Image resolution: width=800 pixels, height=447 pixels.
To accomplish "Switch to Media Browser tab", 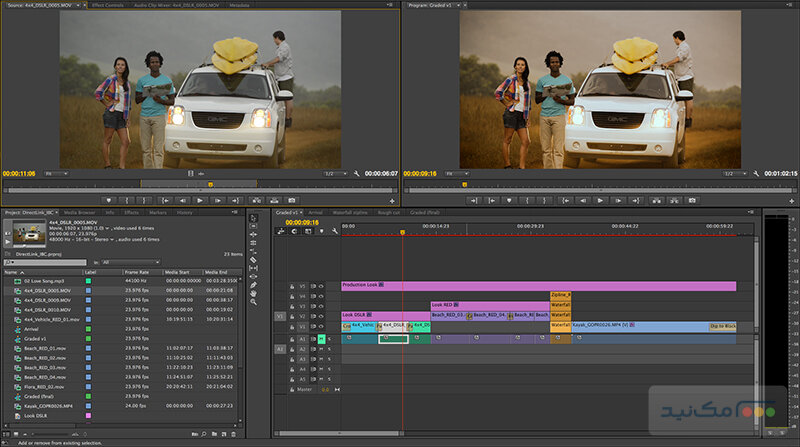I will 80,212.
